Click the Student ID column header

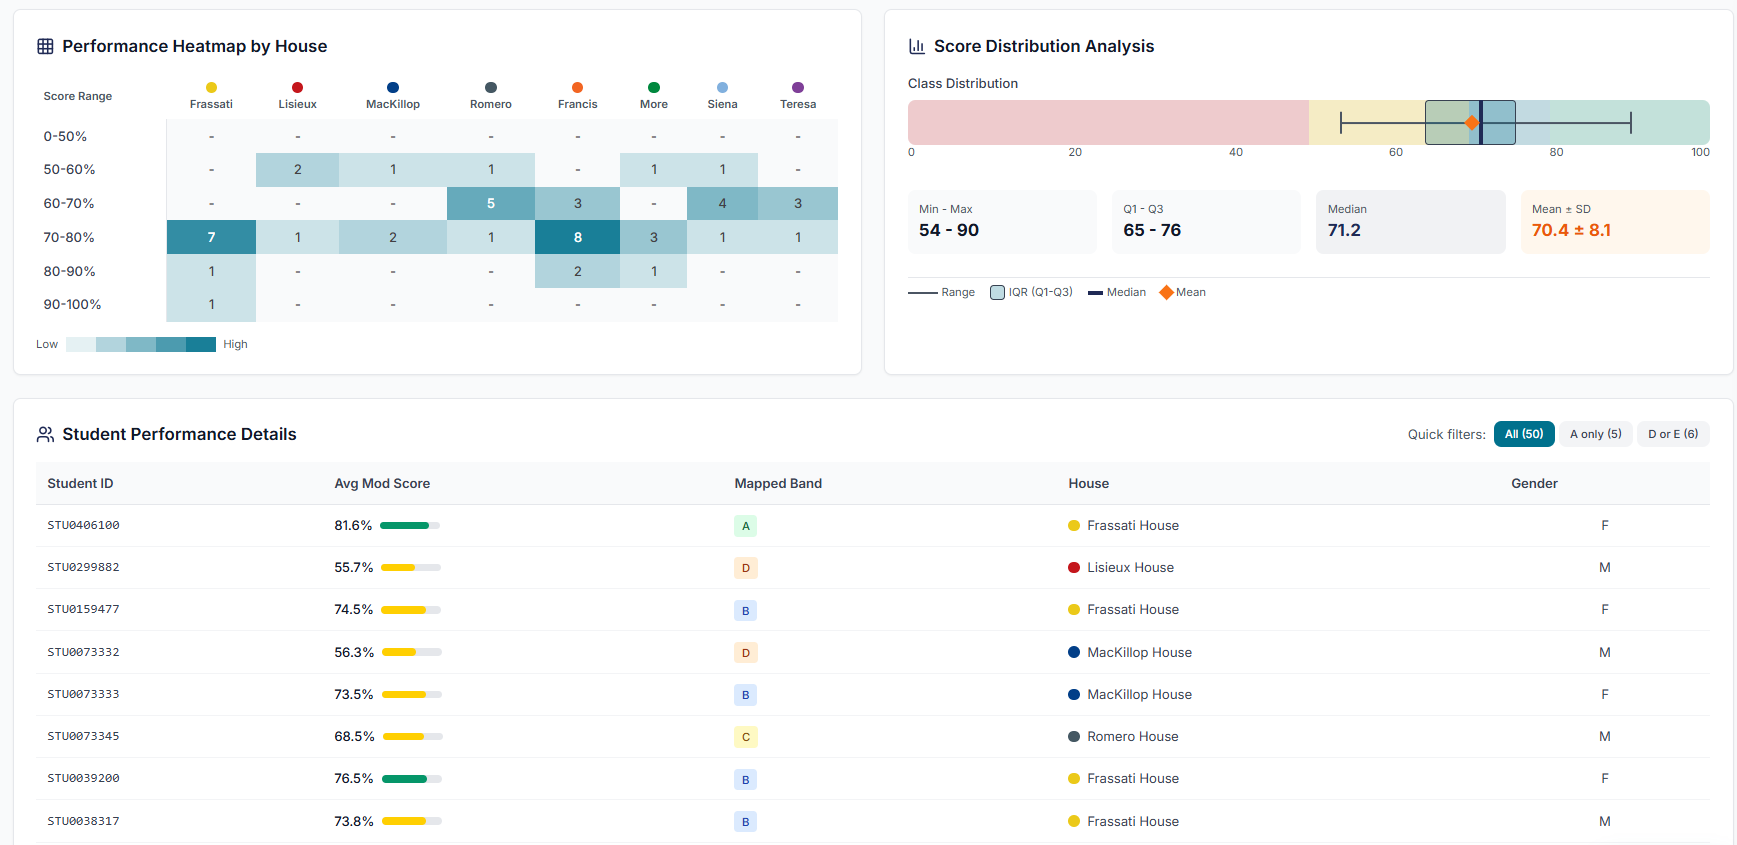(80, 483)
